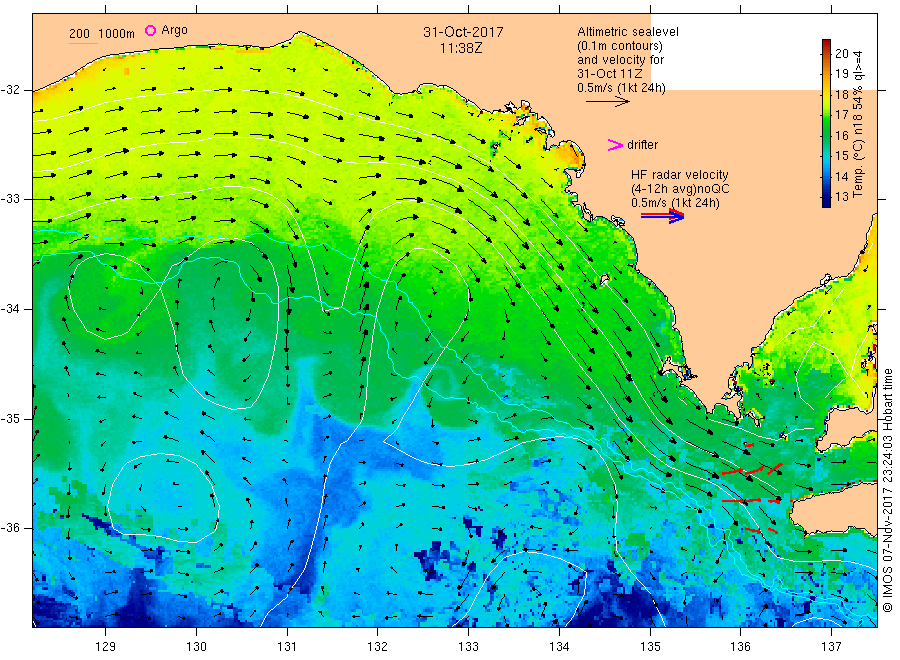Image resolution: width=900 pixels, height=660 pixels.
Task: Click the colorbar value 14
Action: tap(842, 176)
